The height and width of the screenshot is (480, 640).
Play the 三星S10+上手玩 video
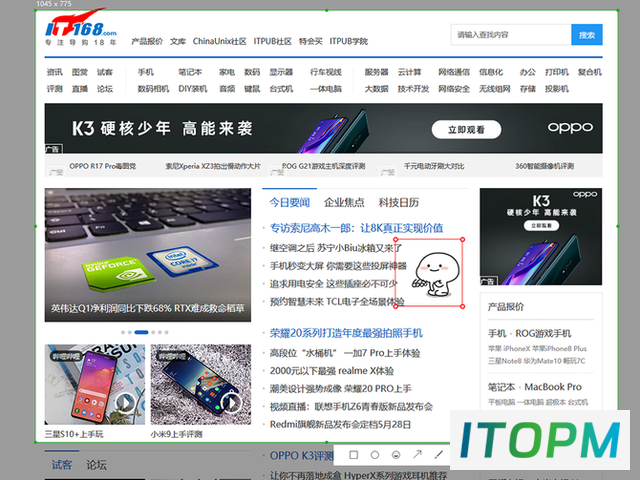point(125,403)
